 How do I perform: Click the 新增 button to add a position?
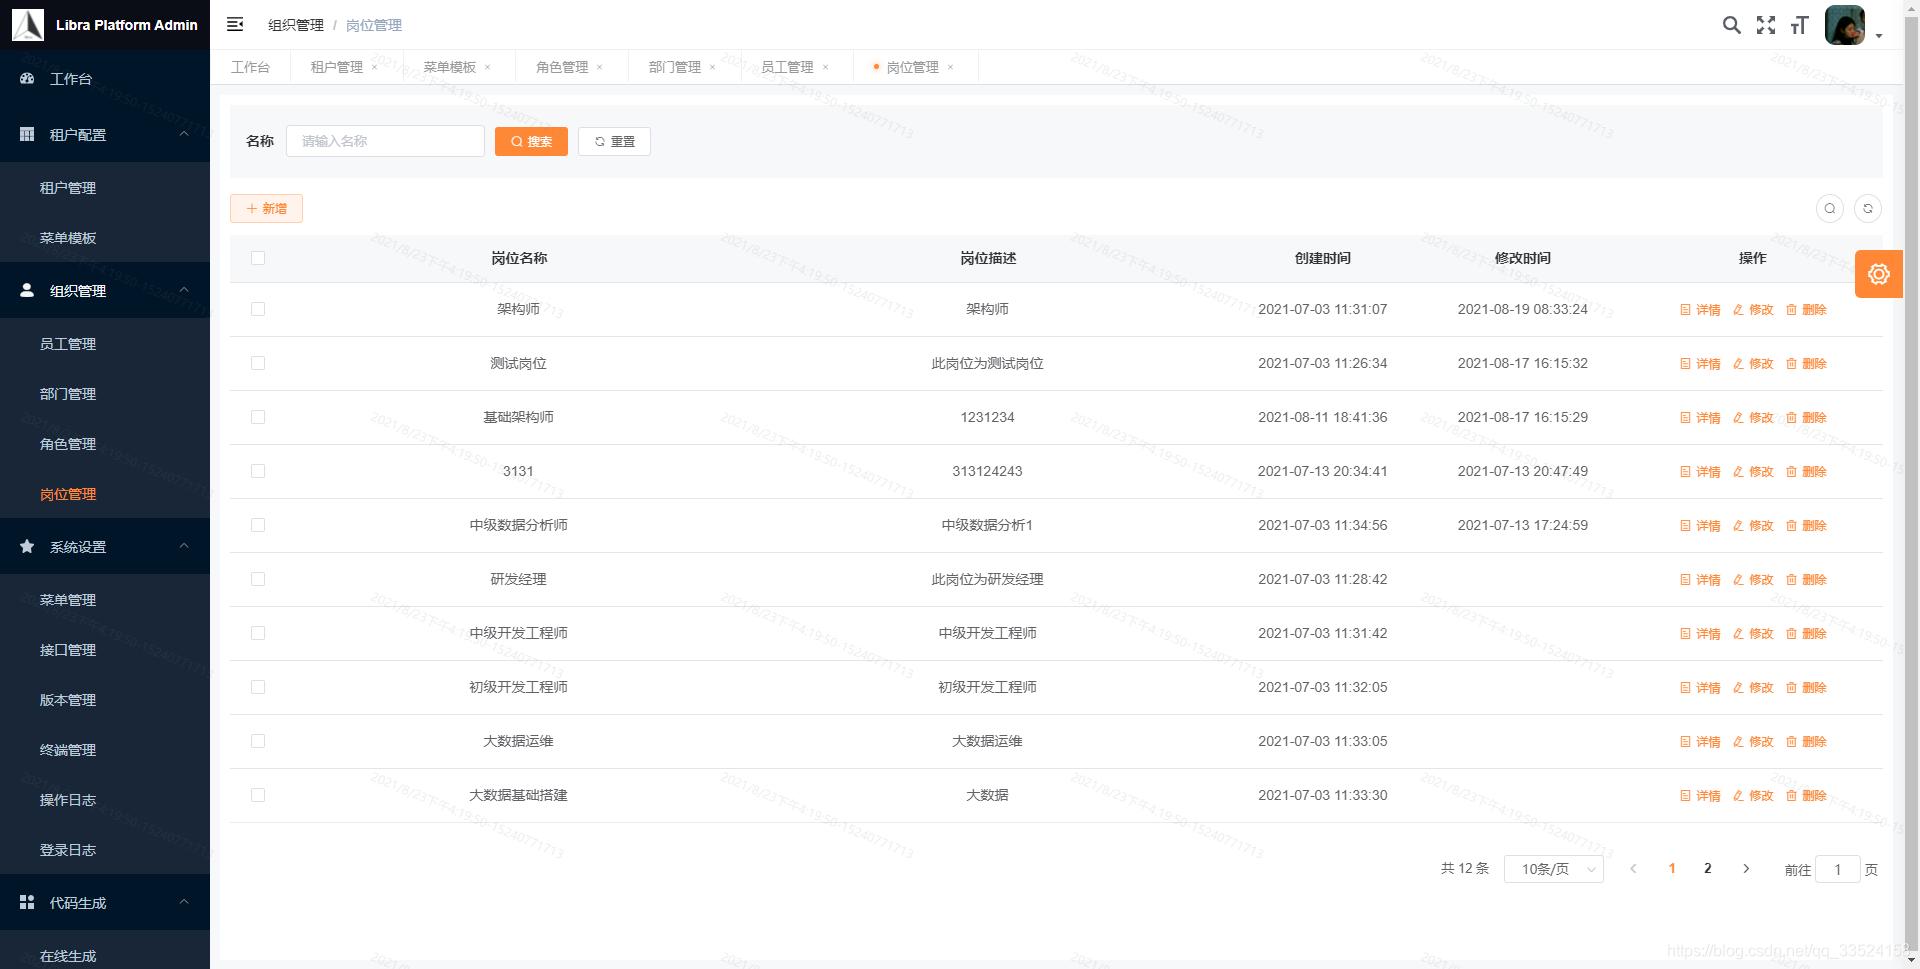(266, 208)
